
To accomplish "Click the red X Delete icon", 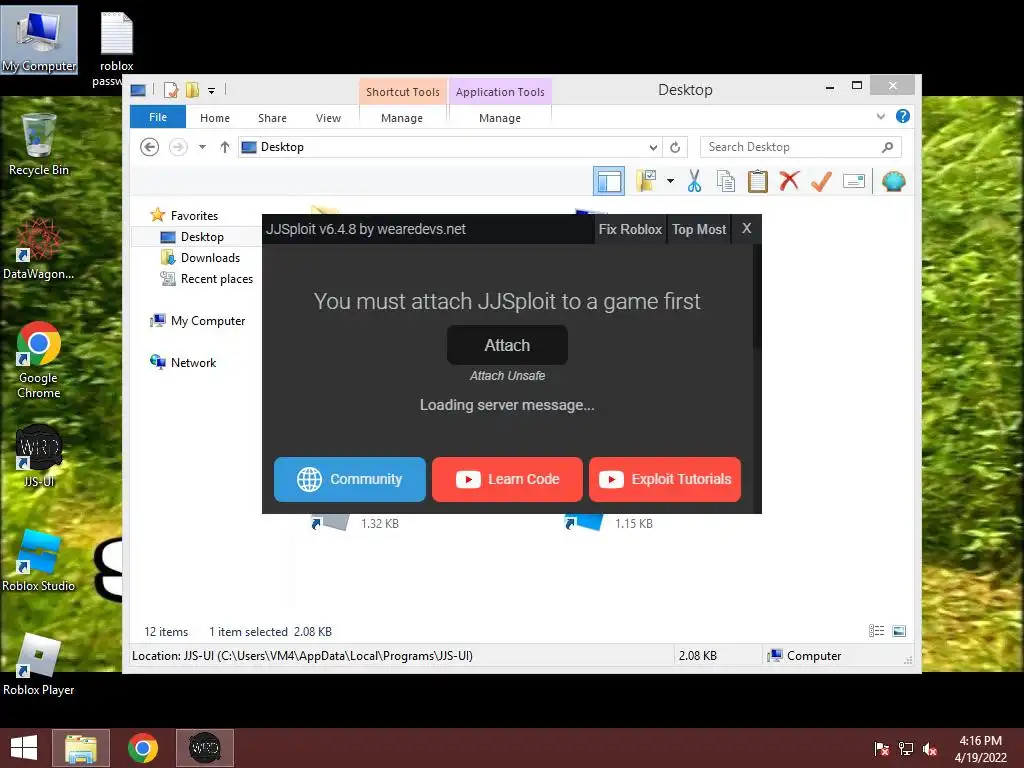I will tap(790, 180).
